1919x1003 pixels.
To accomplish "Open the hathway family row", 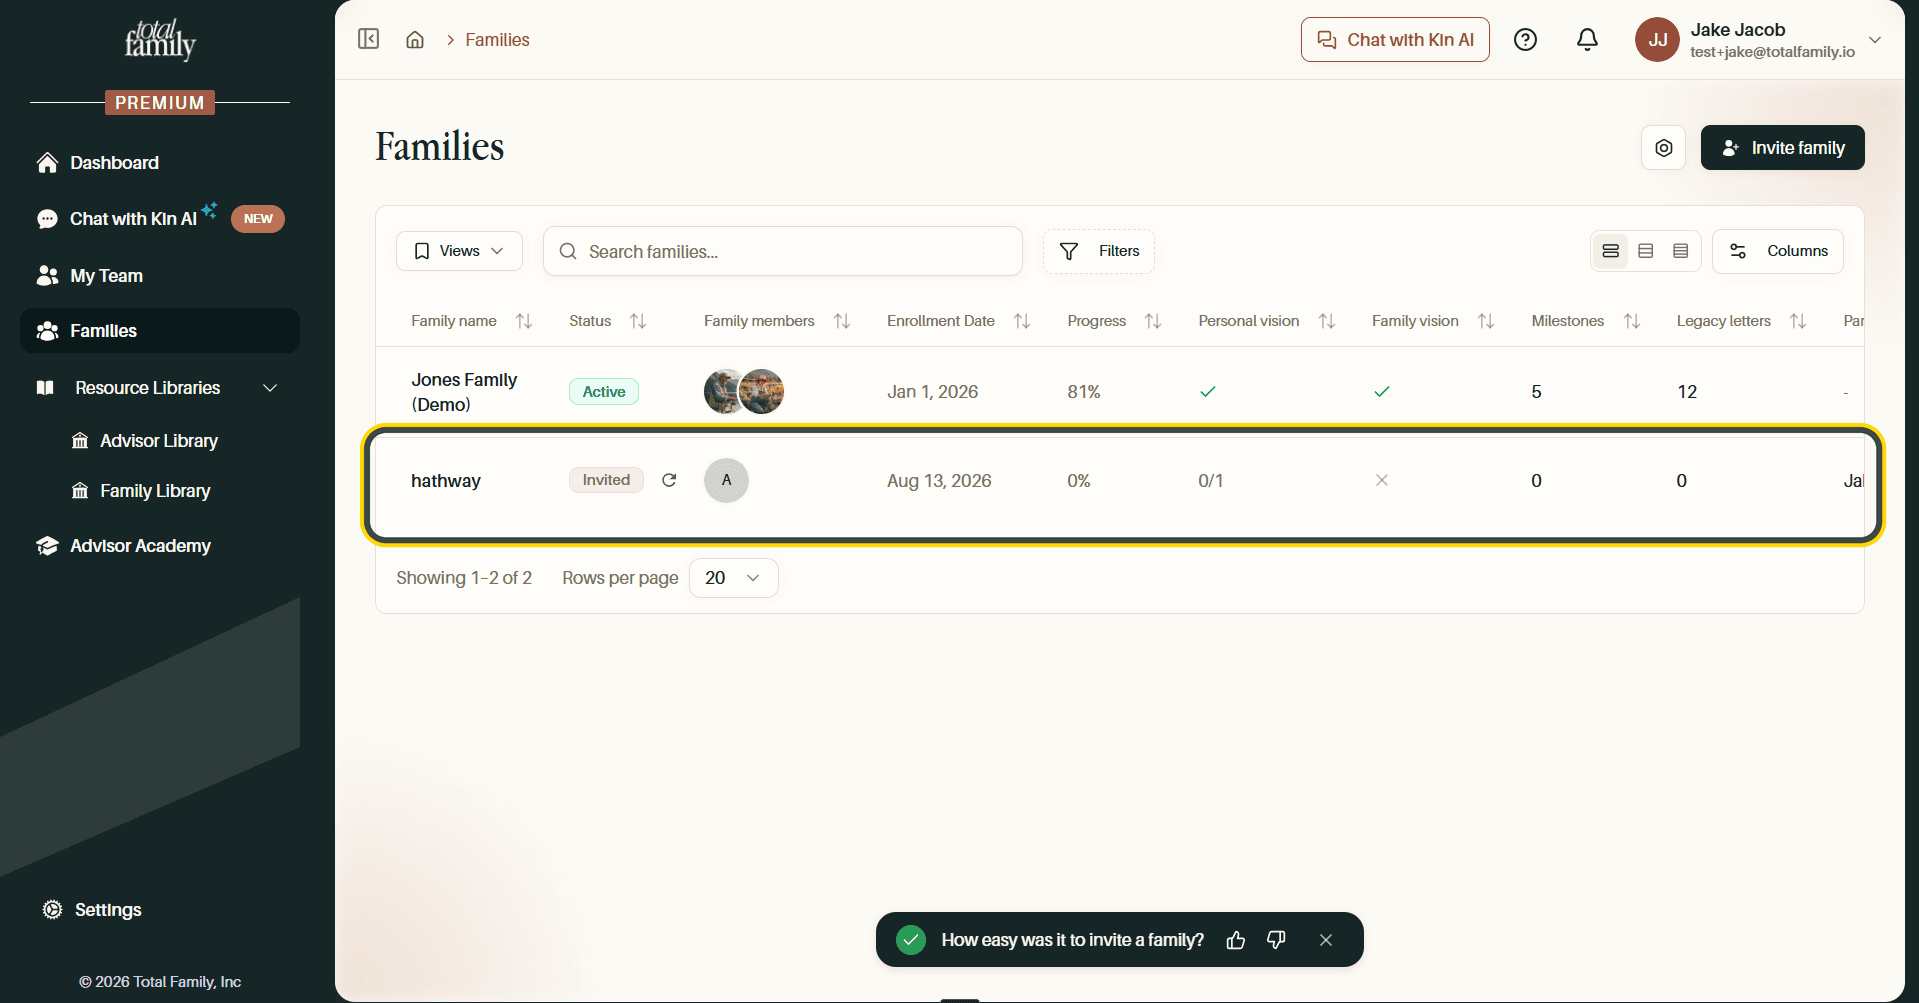I will click(x=1120, y=481).
